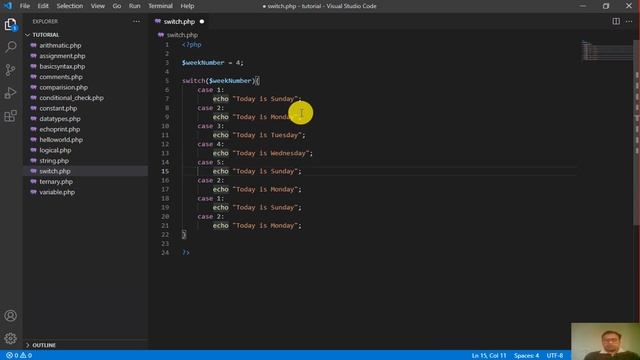Click "case 5:" in the code
This screenshot has height=360, width=640.
pyautogui.click(x=211, y=162)
